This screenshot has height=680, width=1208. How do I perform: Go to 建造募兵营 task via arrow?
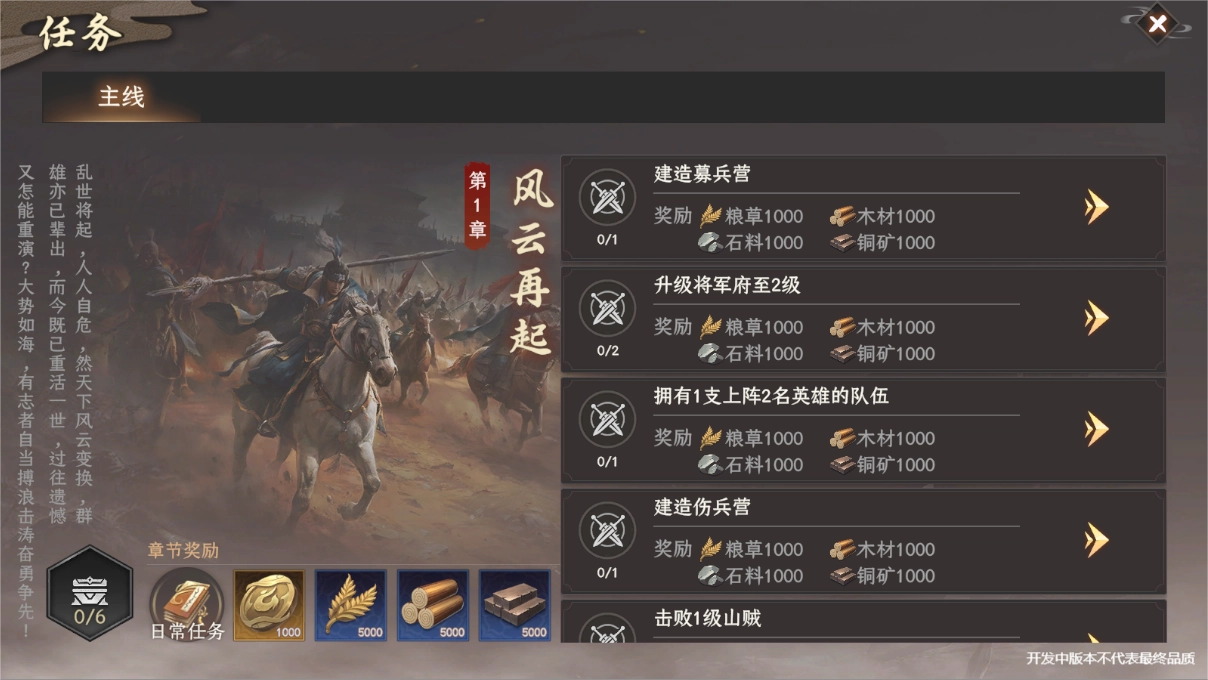pyautogui.click(x=1097, y=207)
